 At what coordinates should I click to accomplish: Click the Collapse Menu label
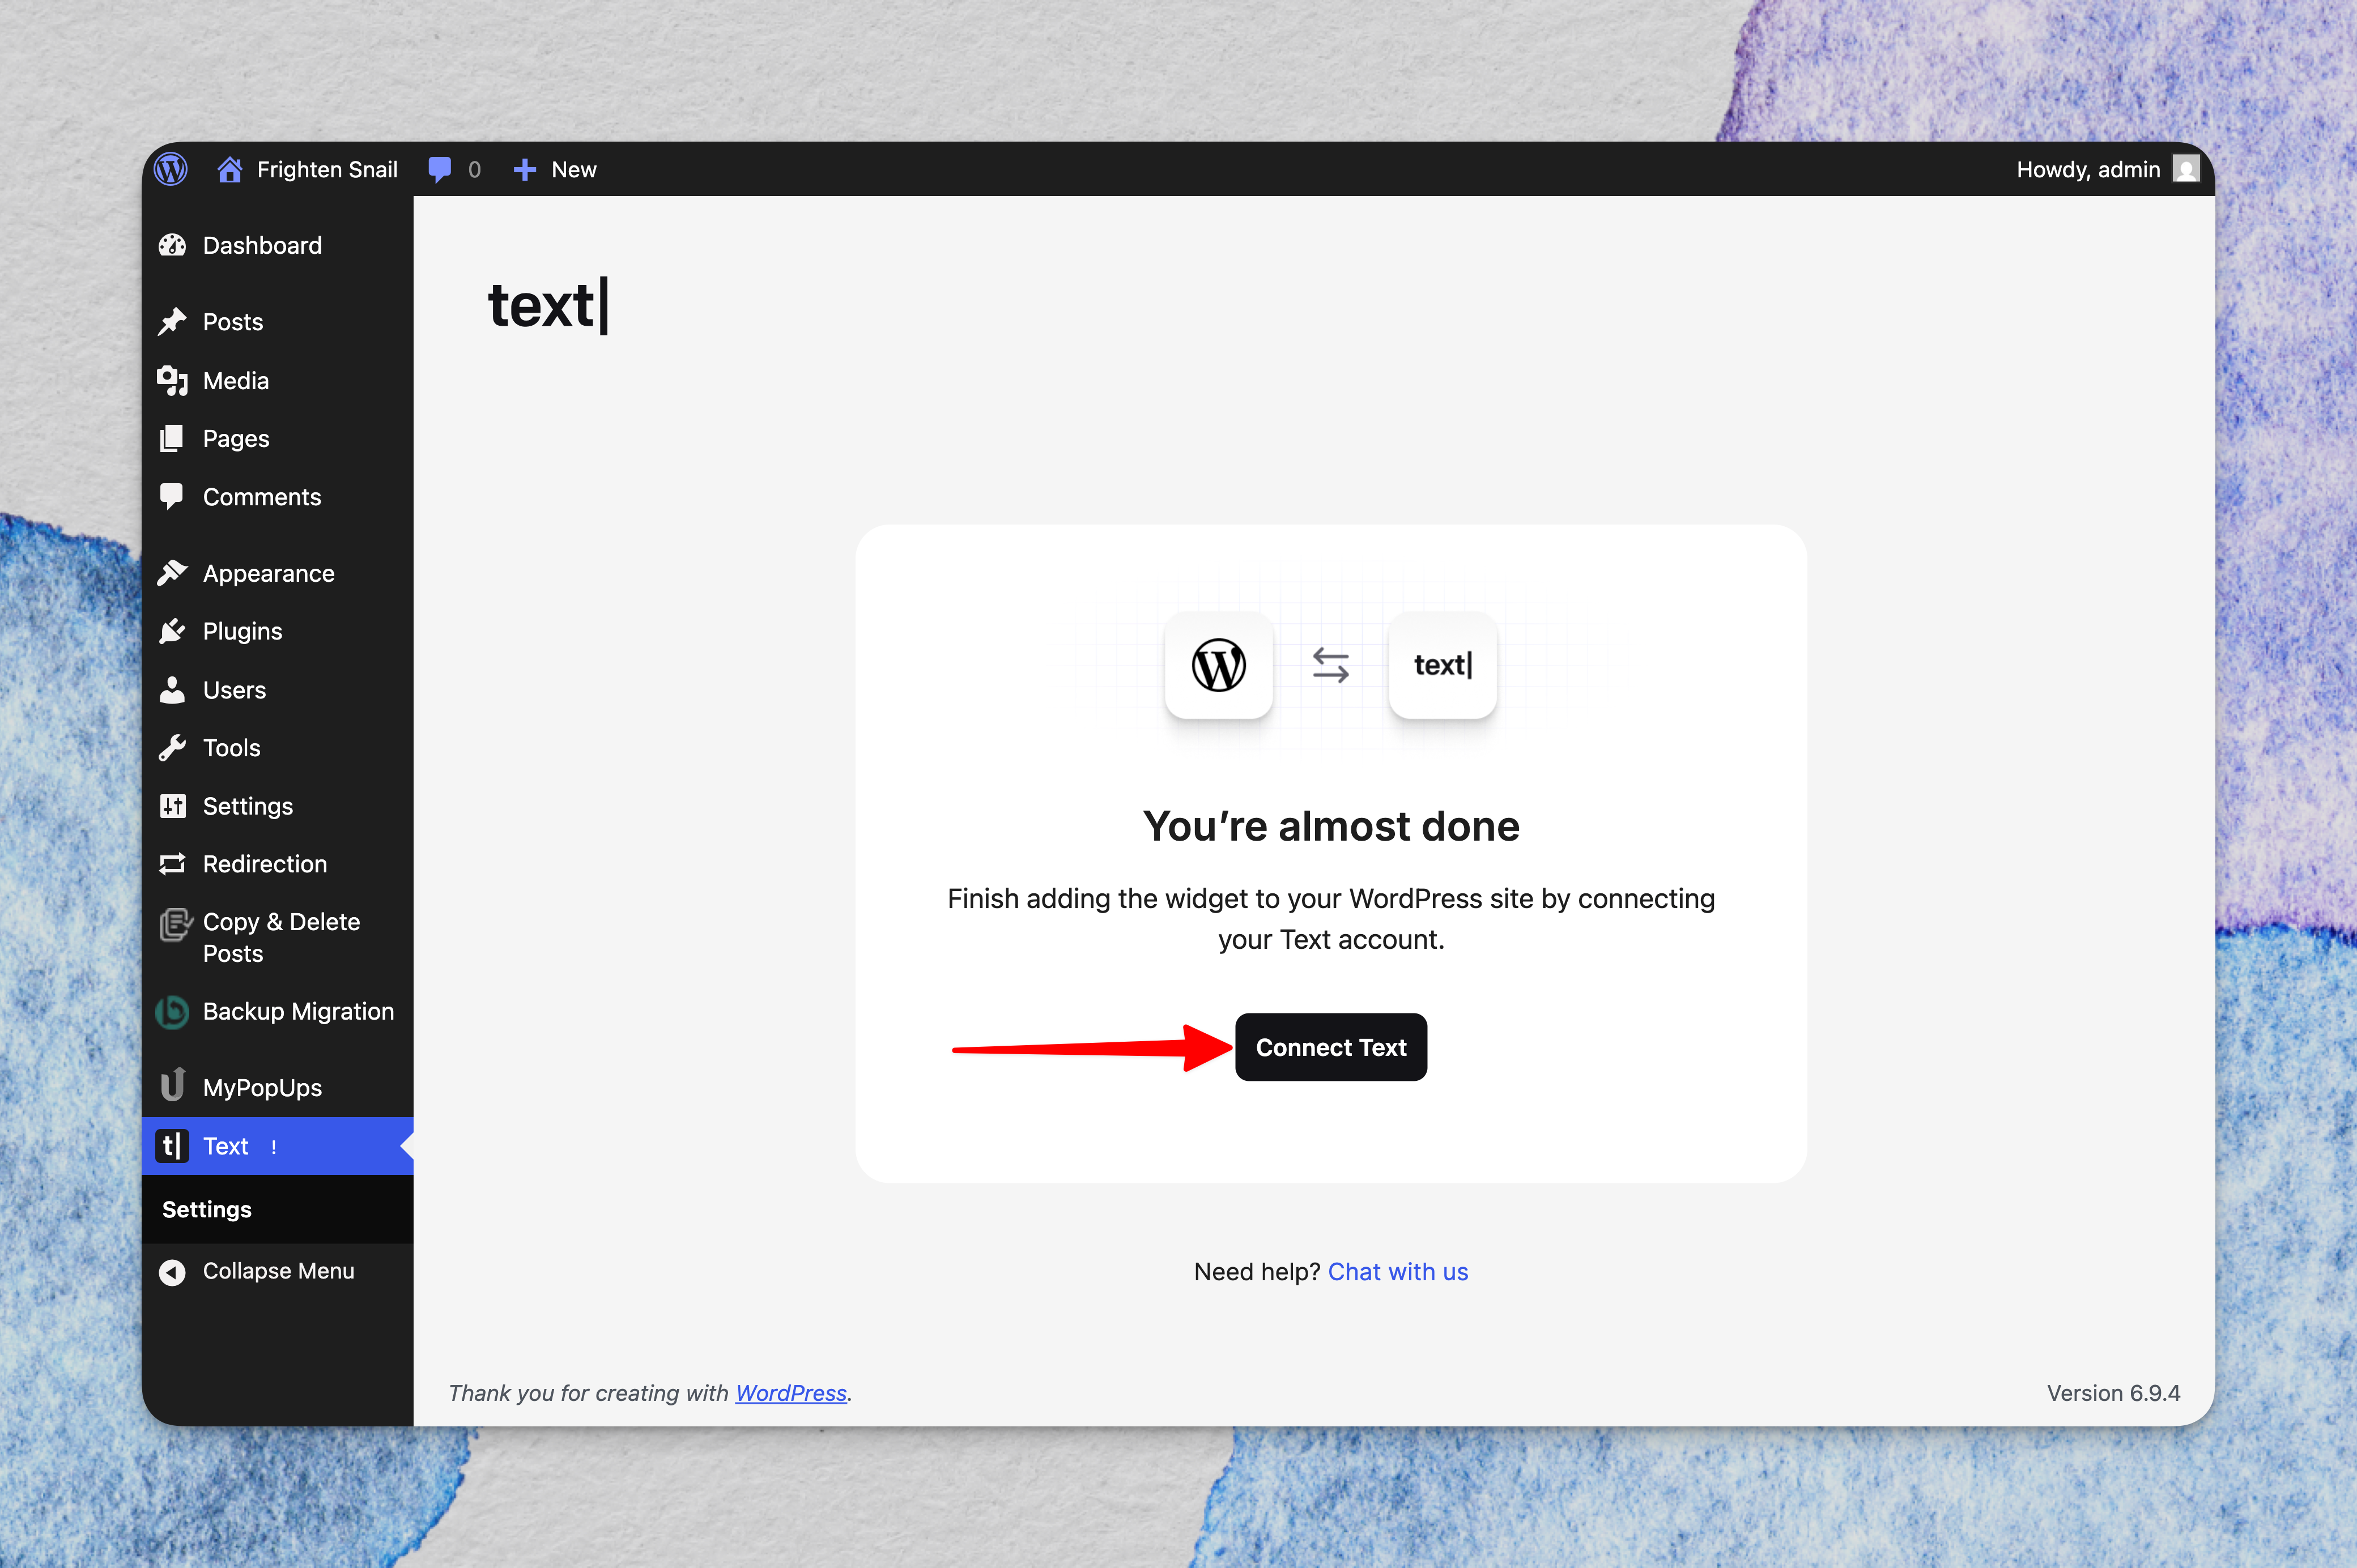(278, 1271)
